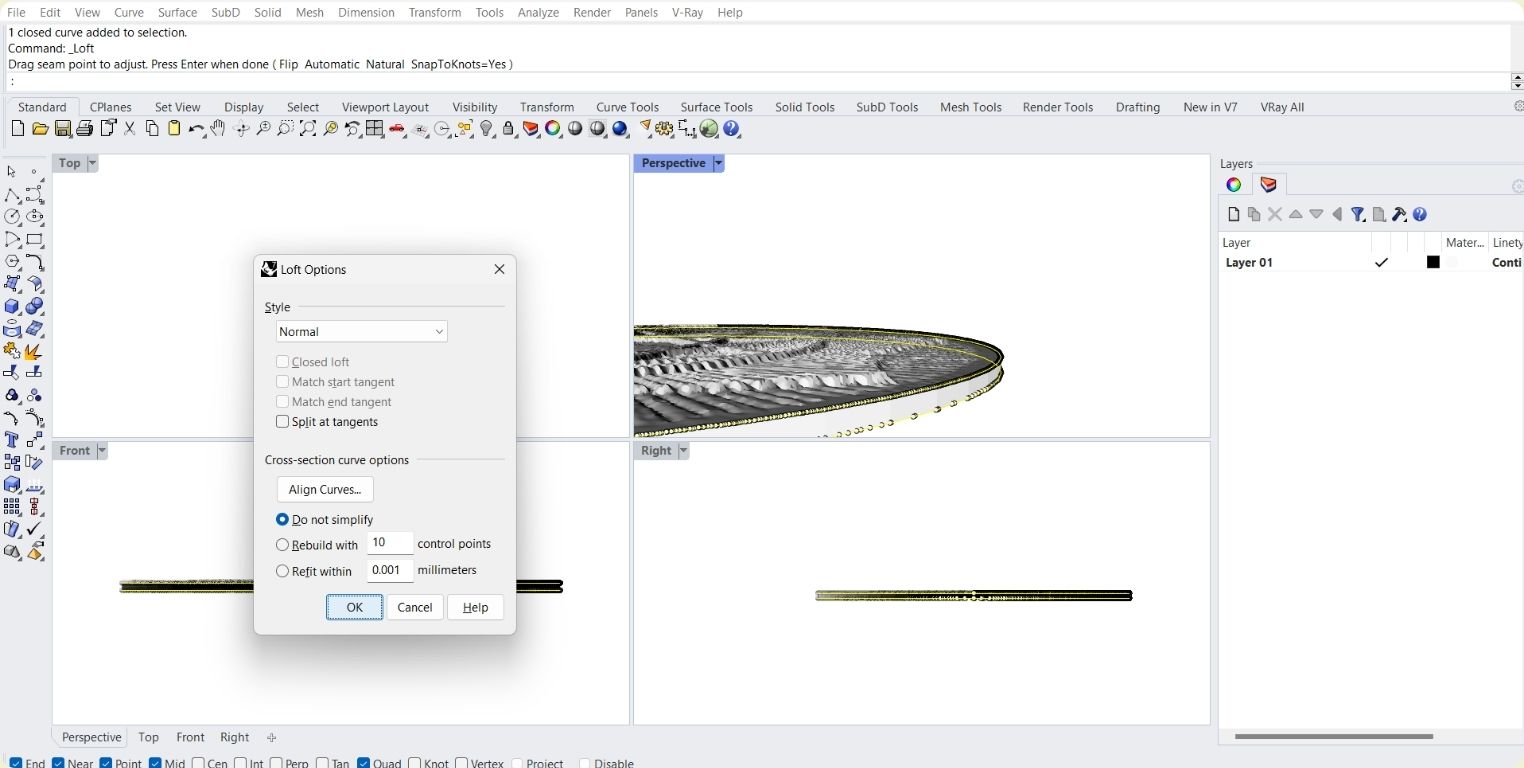This screenshot has height=768, width=1524.
Task: Enable the Cen osnap checkbox
Action: [197, 763]
